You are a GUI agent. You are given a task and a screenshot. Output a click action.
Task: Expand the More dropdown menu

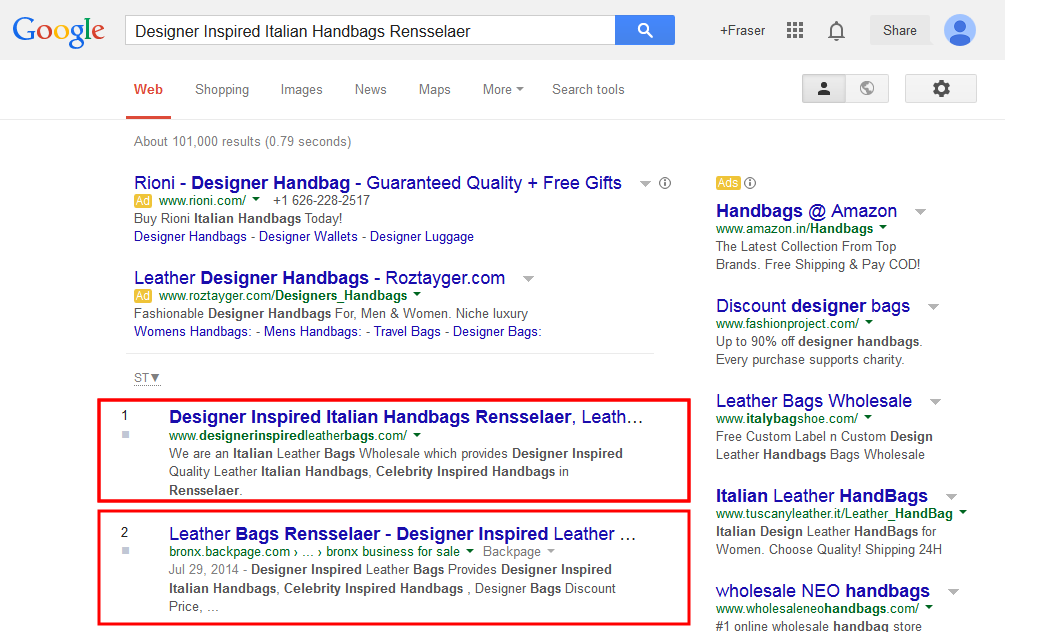503,90
